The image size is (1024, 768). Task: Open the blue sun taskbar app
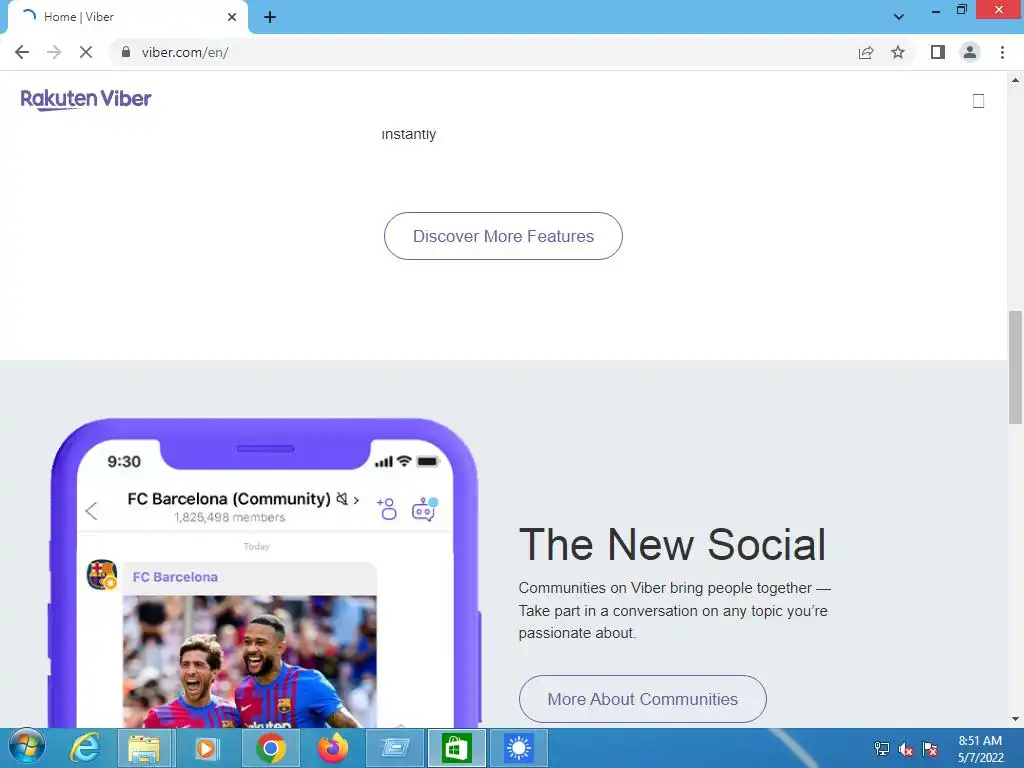click(x=519, y=748)
